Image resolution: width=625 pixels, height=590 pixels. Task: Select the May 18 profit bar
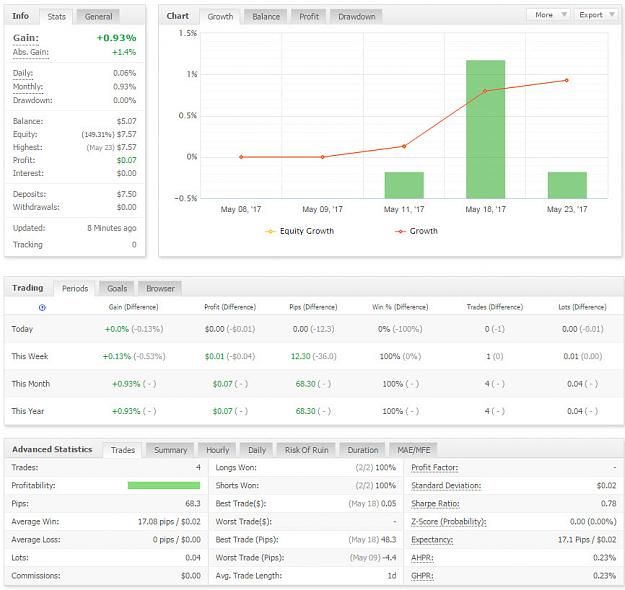(485, 129)
